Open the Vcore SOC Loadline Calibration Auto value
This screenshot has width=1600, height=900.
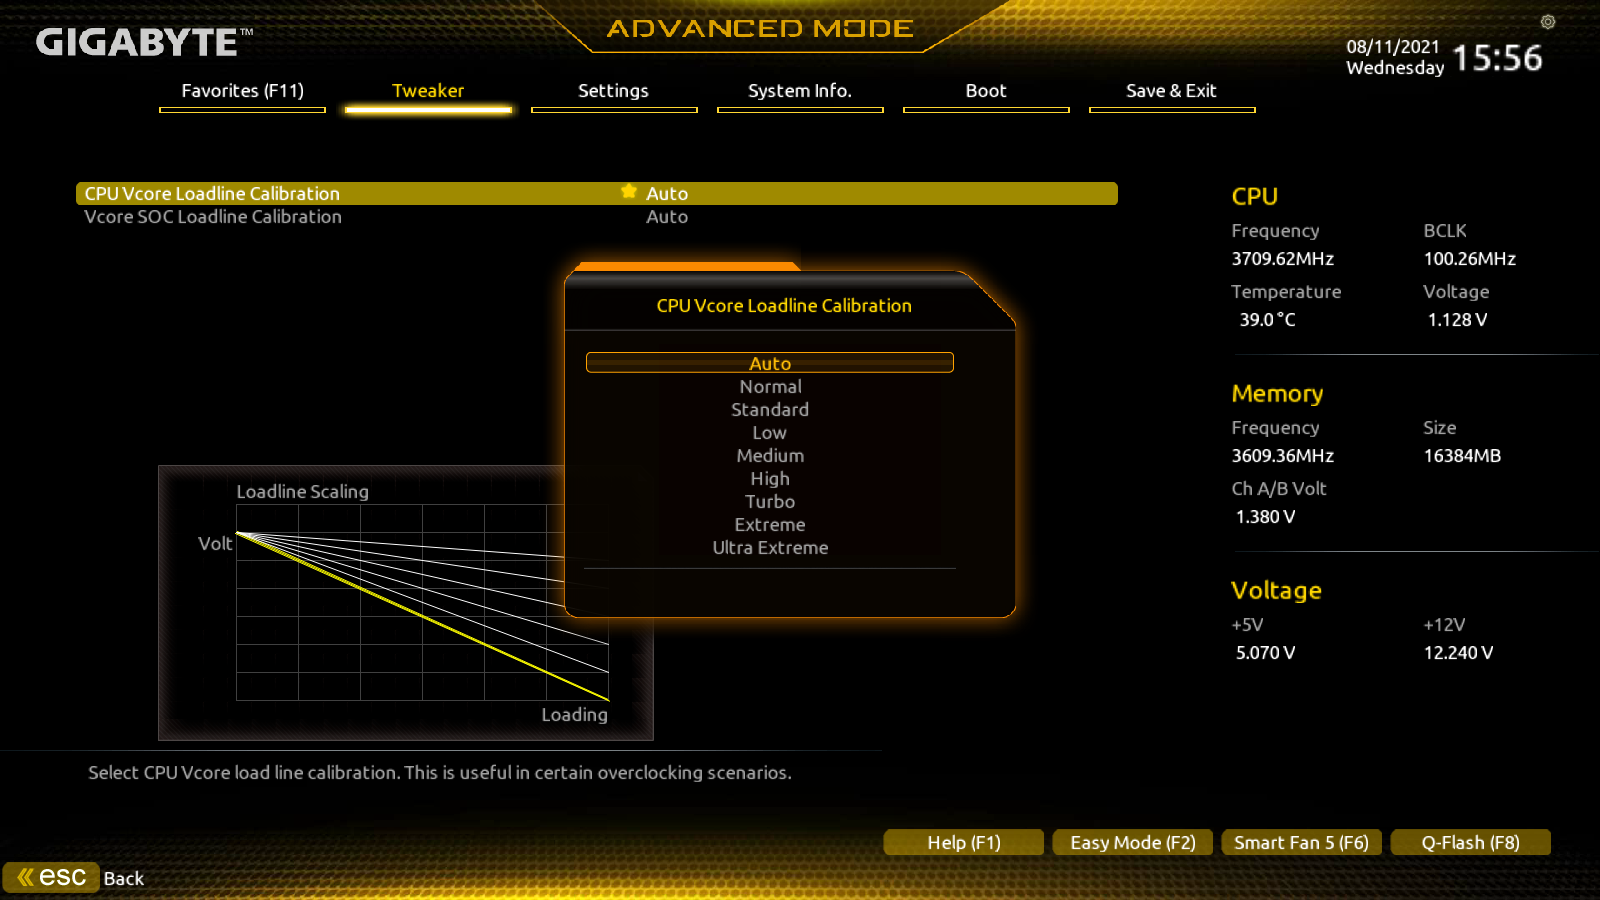point(667,217)
